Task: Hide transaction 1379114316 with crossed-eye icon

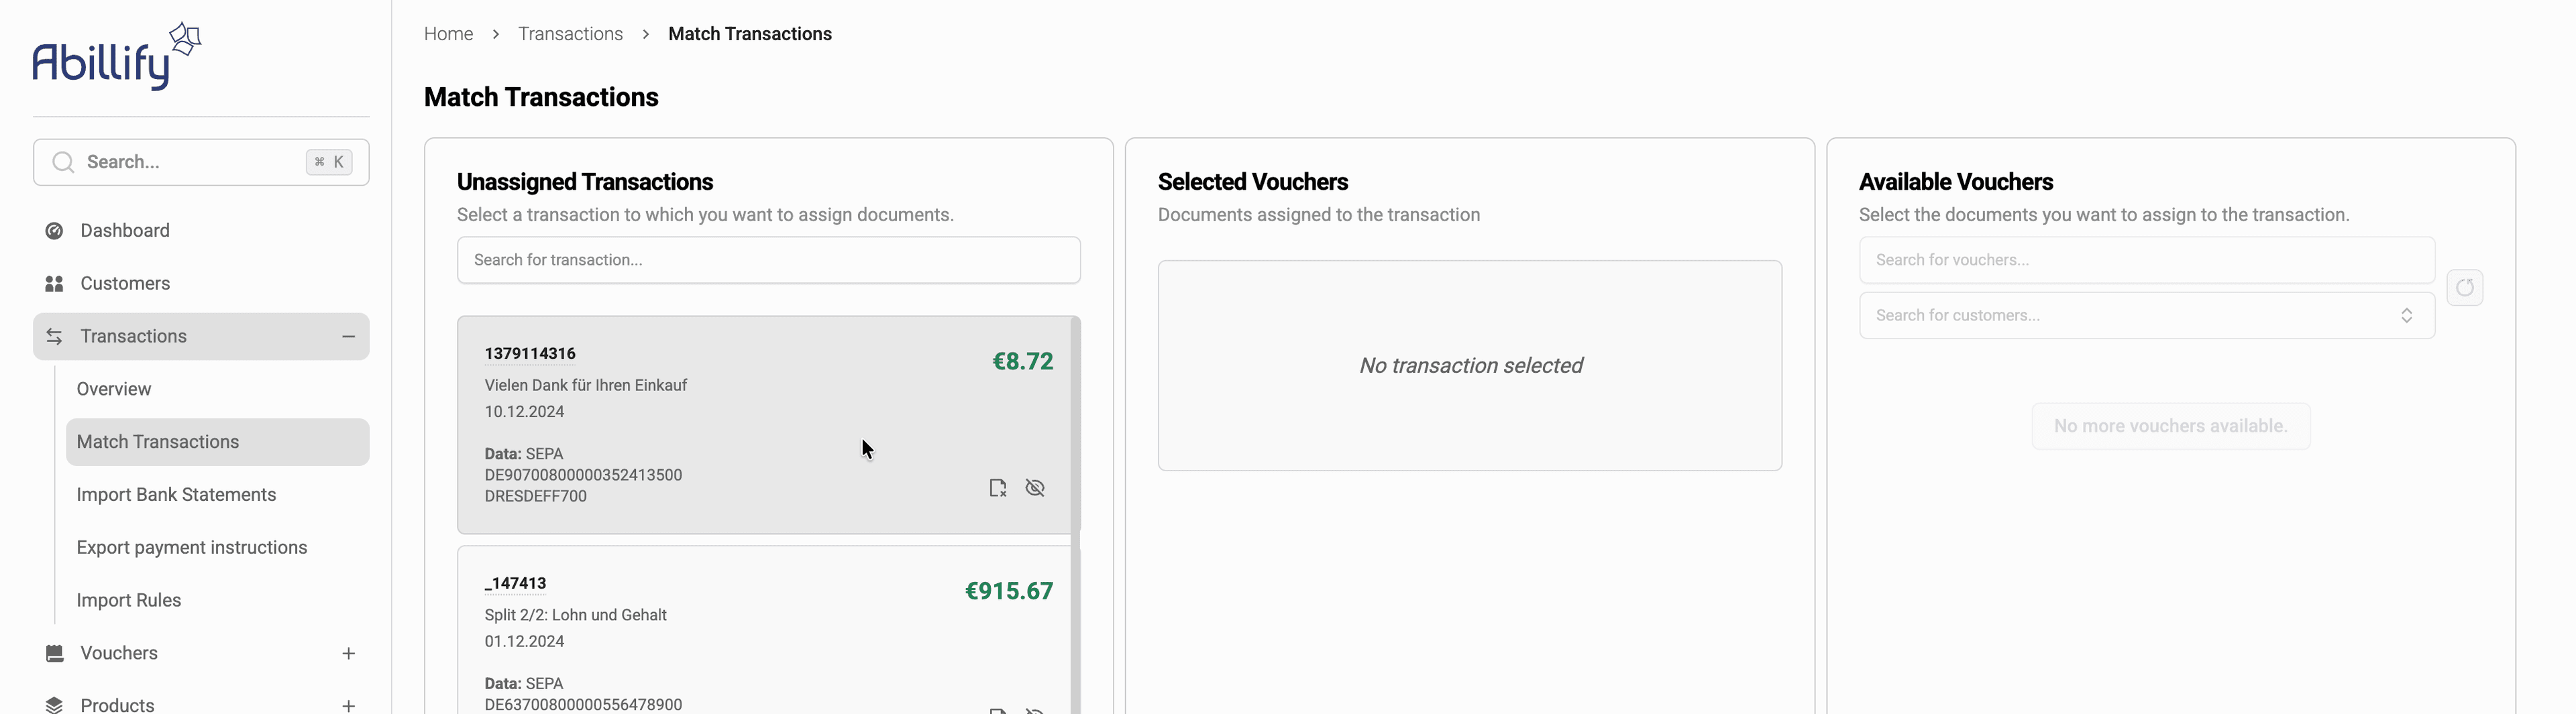Action: click(x=1035, y=488)
